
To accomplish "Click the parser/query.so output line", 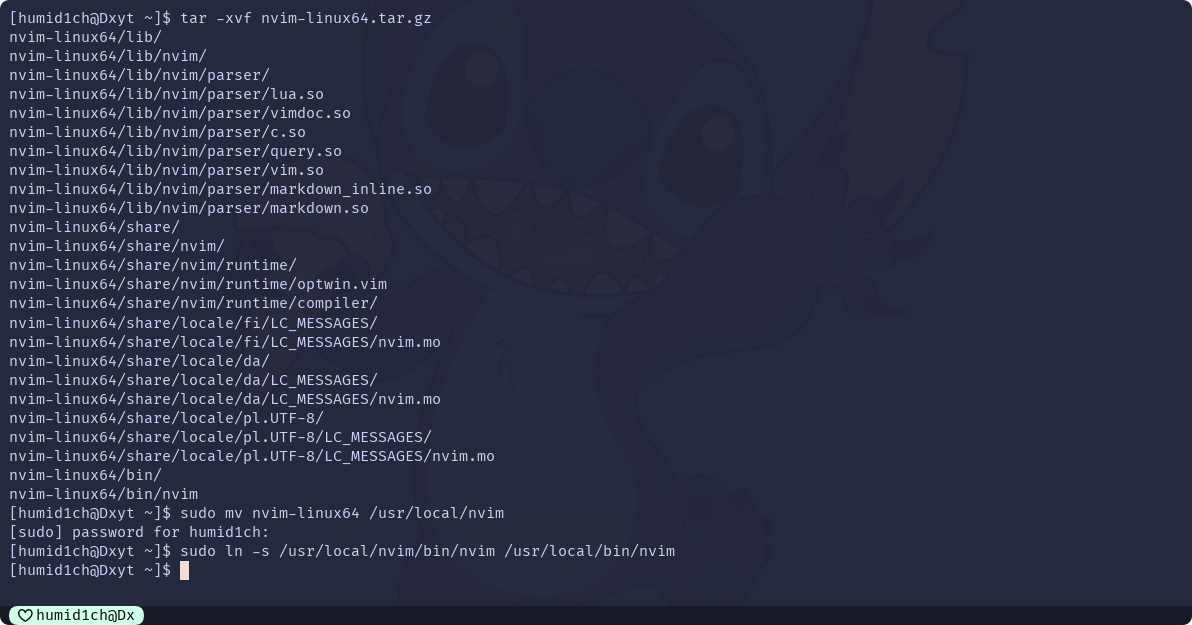I will click(176, 151).
